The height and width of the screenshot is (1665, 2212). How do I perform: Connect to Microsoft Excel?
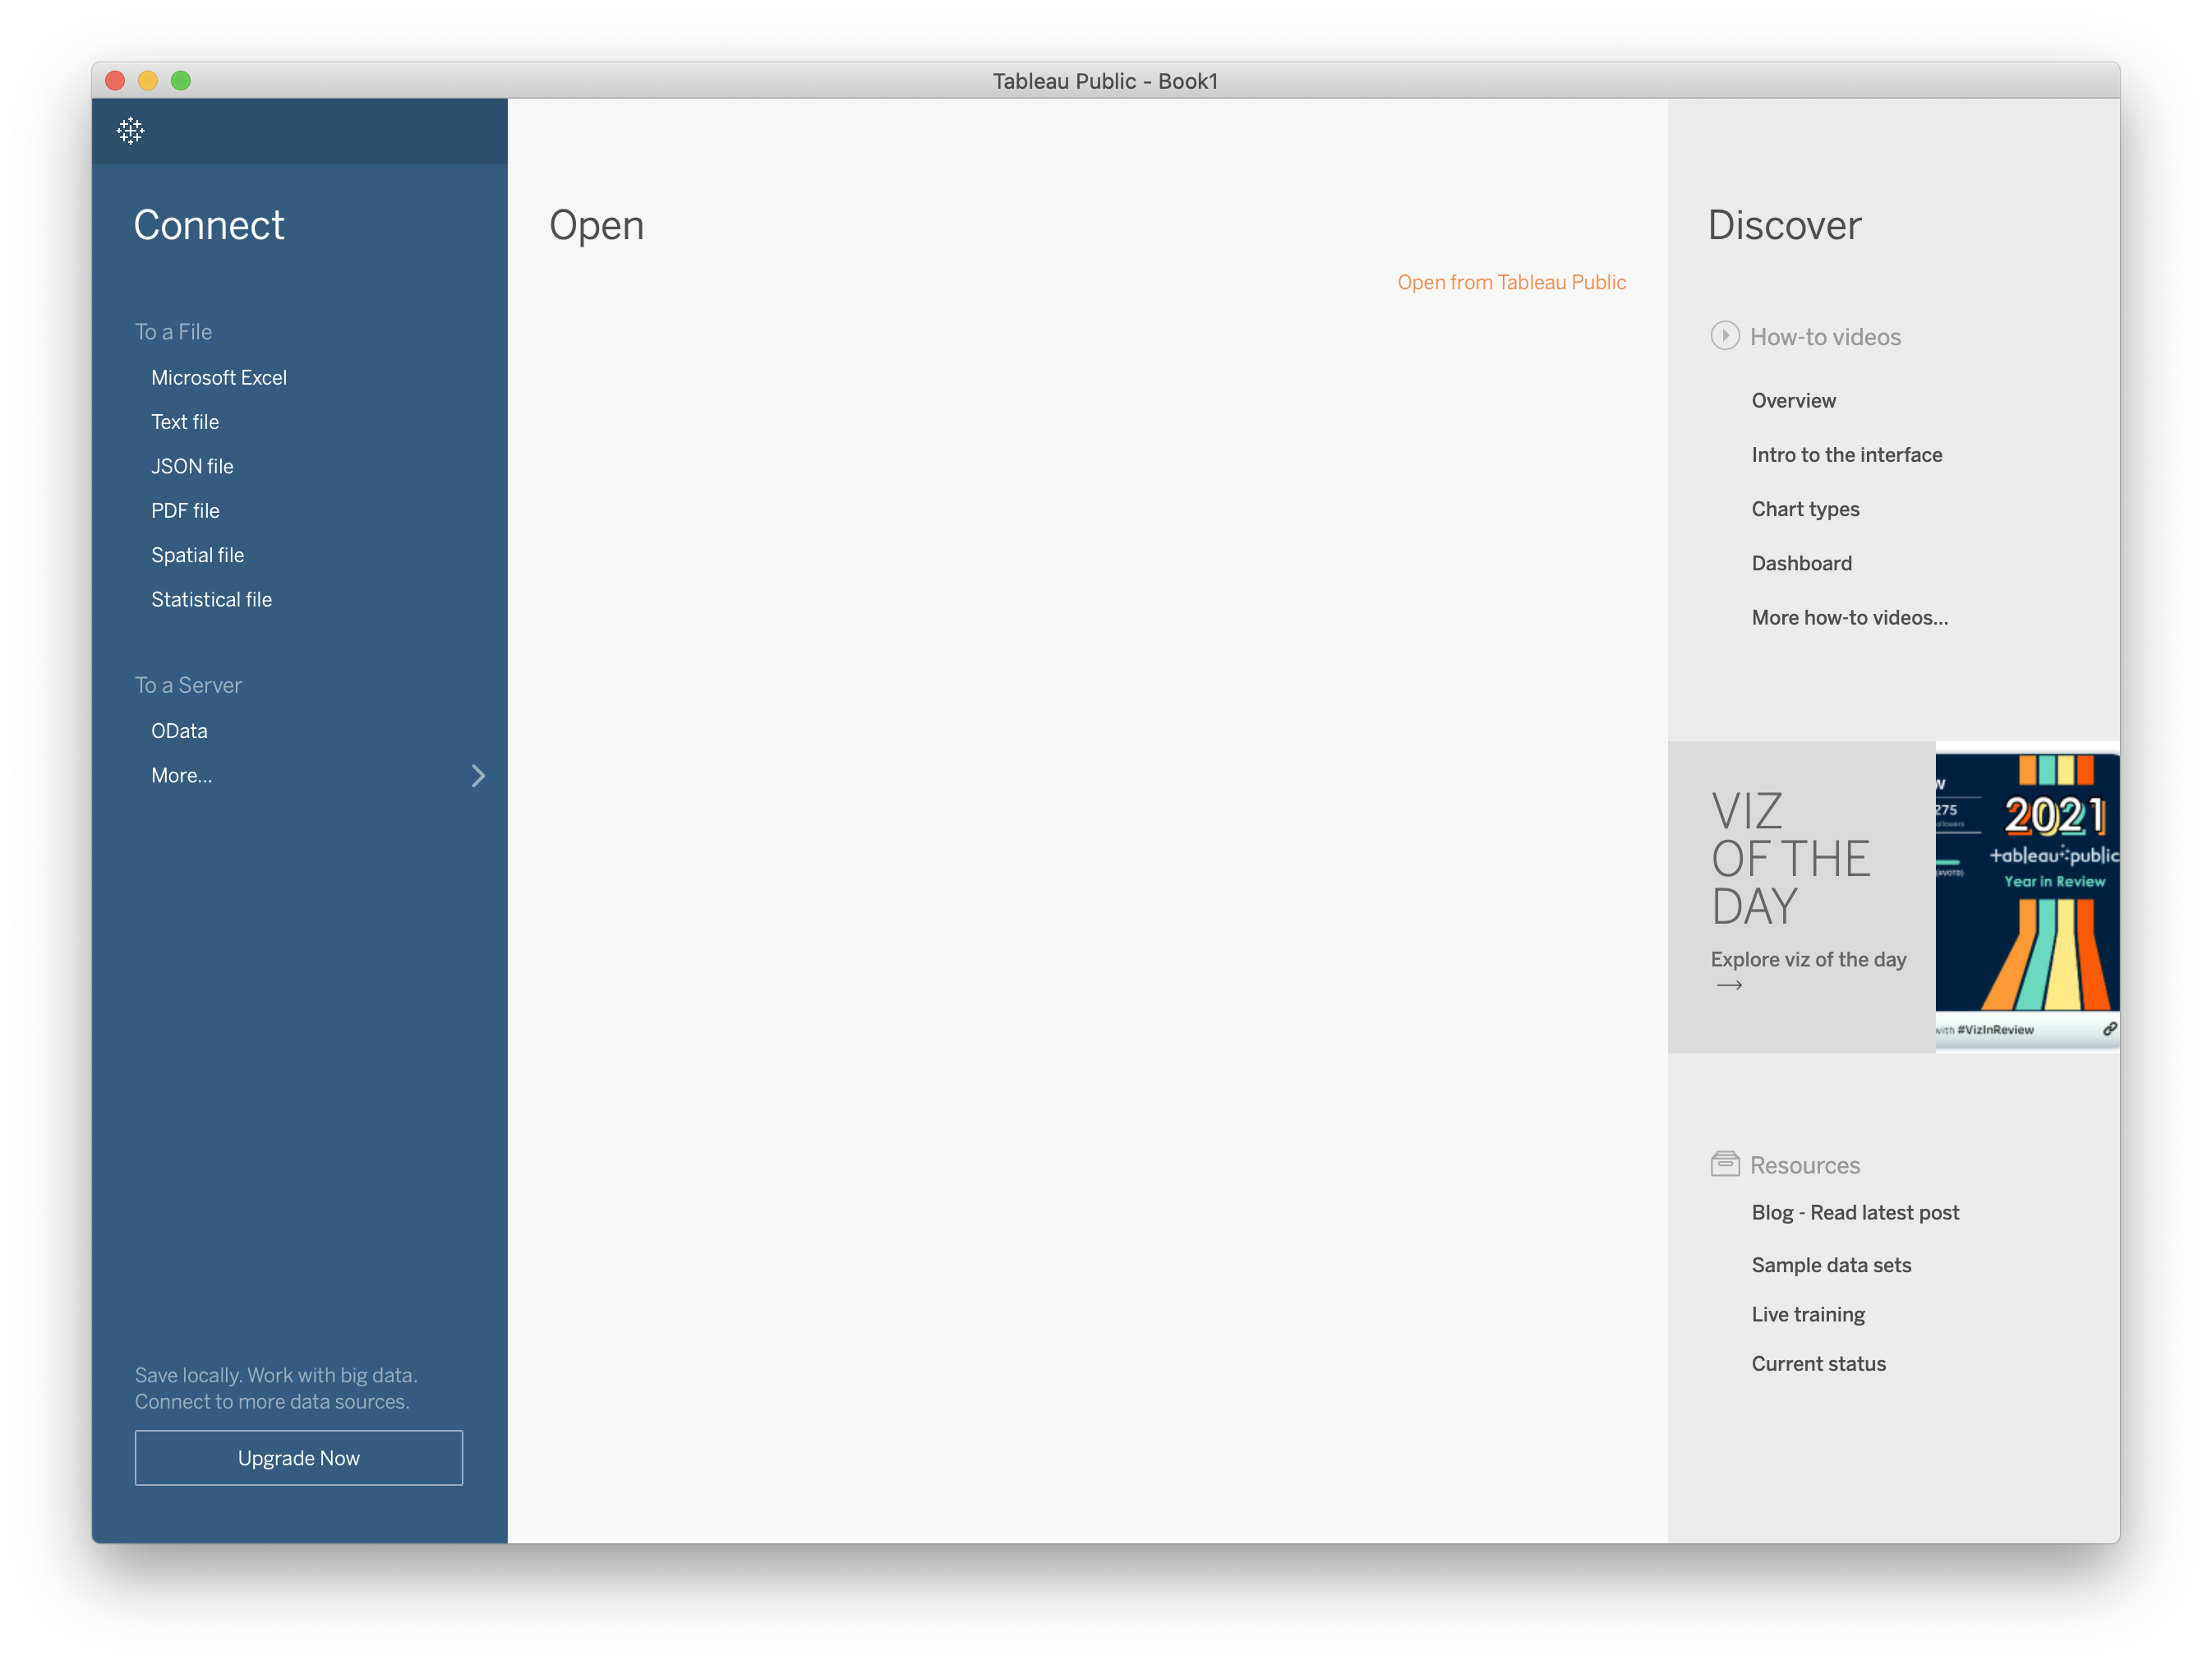(x=219, y=377)
